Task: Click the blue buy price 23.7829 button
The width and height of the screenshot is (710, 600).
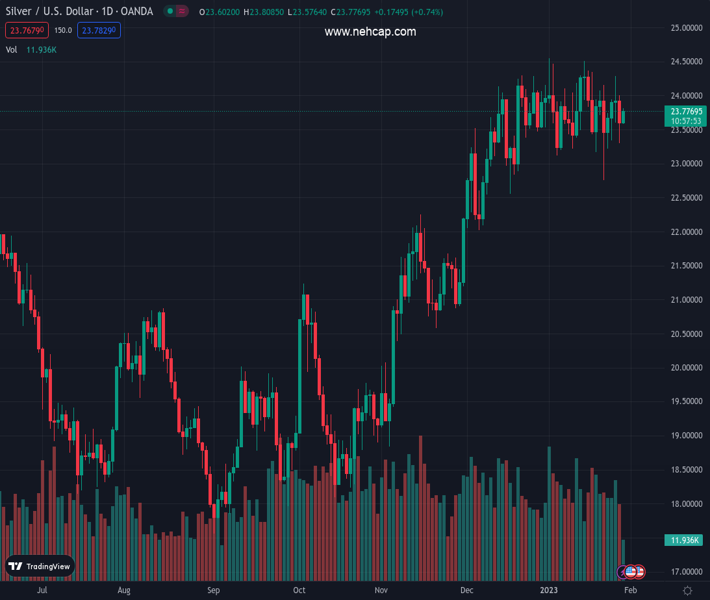Action: coord(100,31)
